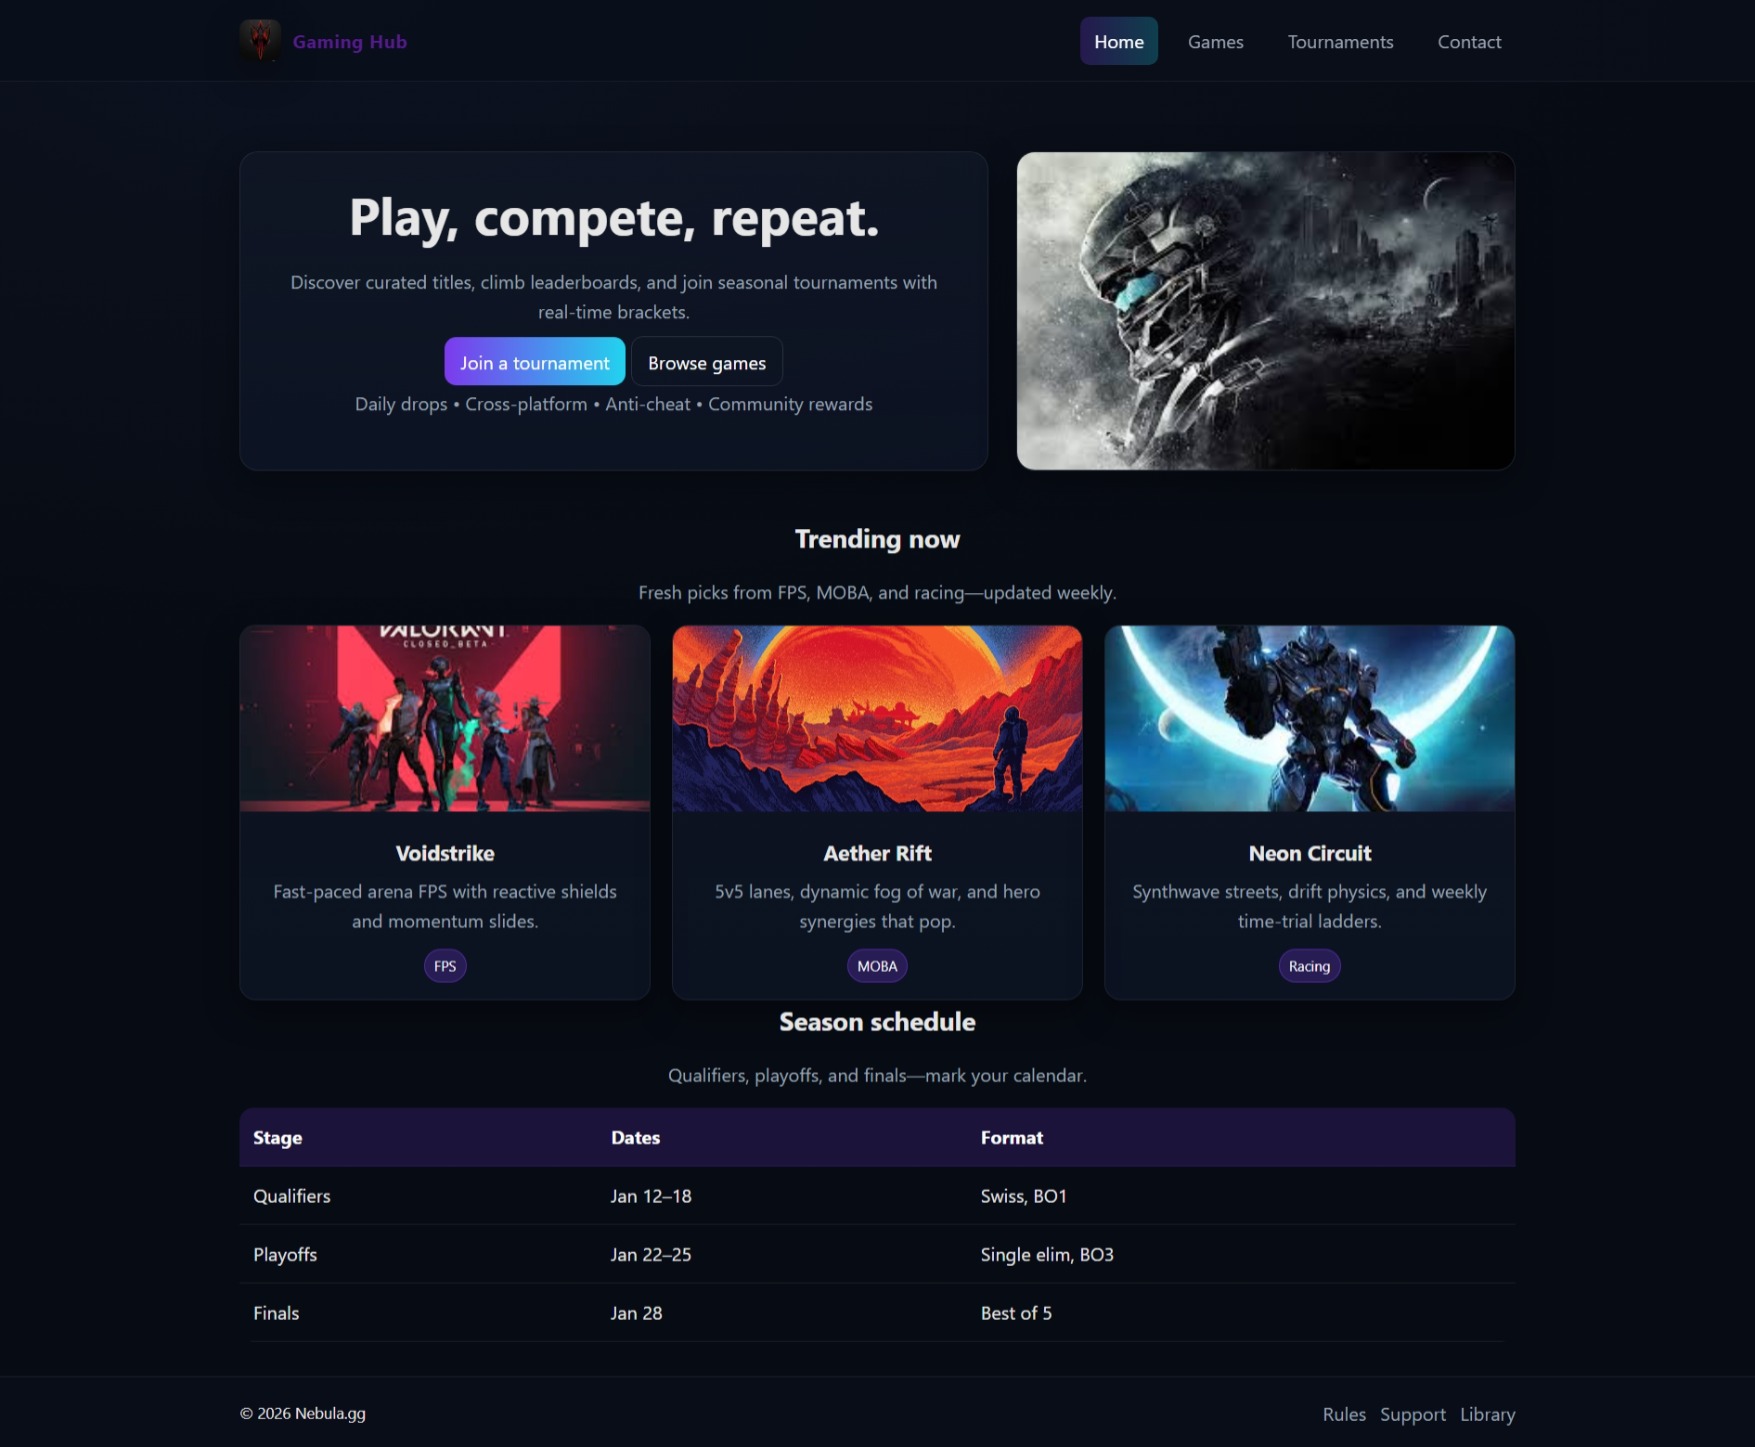Click the Dates column header
Image resolution: width=1755 pixels, height=1447 pixels.
(635, 1137)
